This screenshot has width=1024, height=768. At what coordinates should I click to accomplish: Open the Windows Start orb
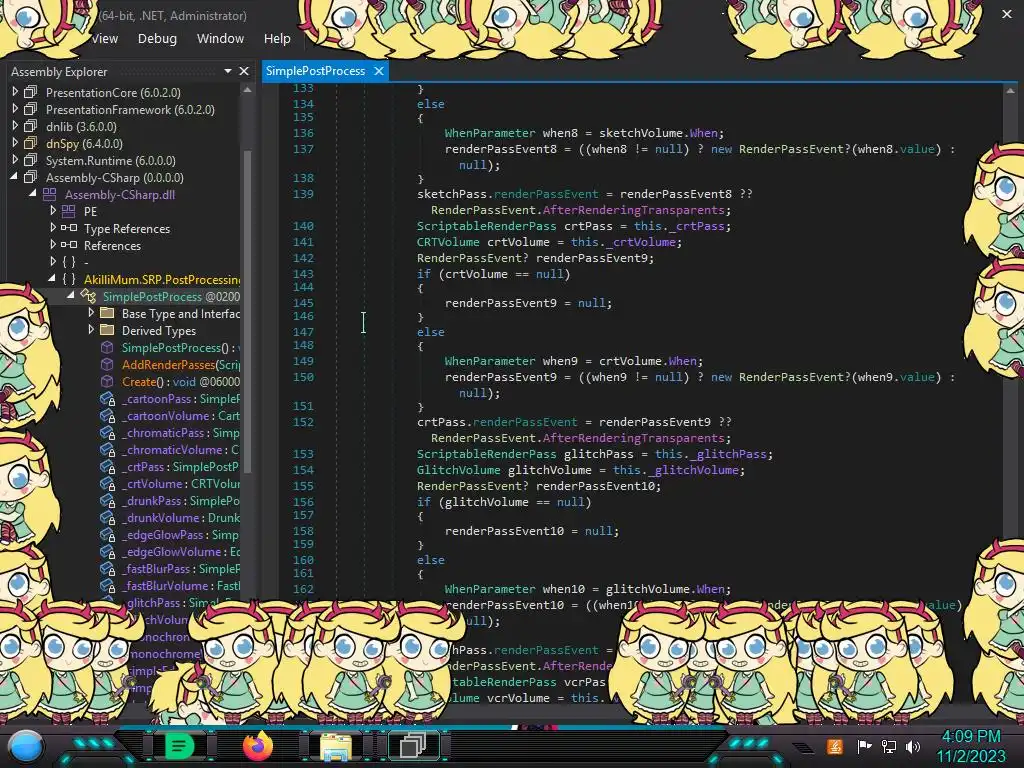click(x=26, y=746)
